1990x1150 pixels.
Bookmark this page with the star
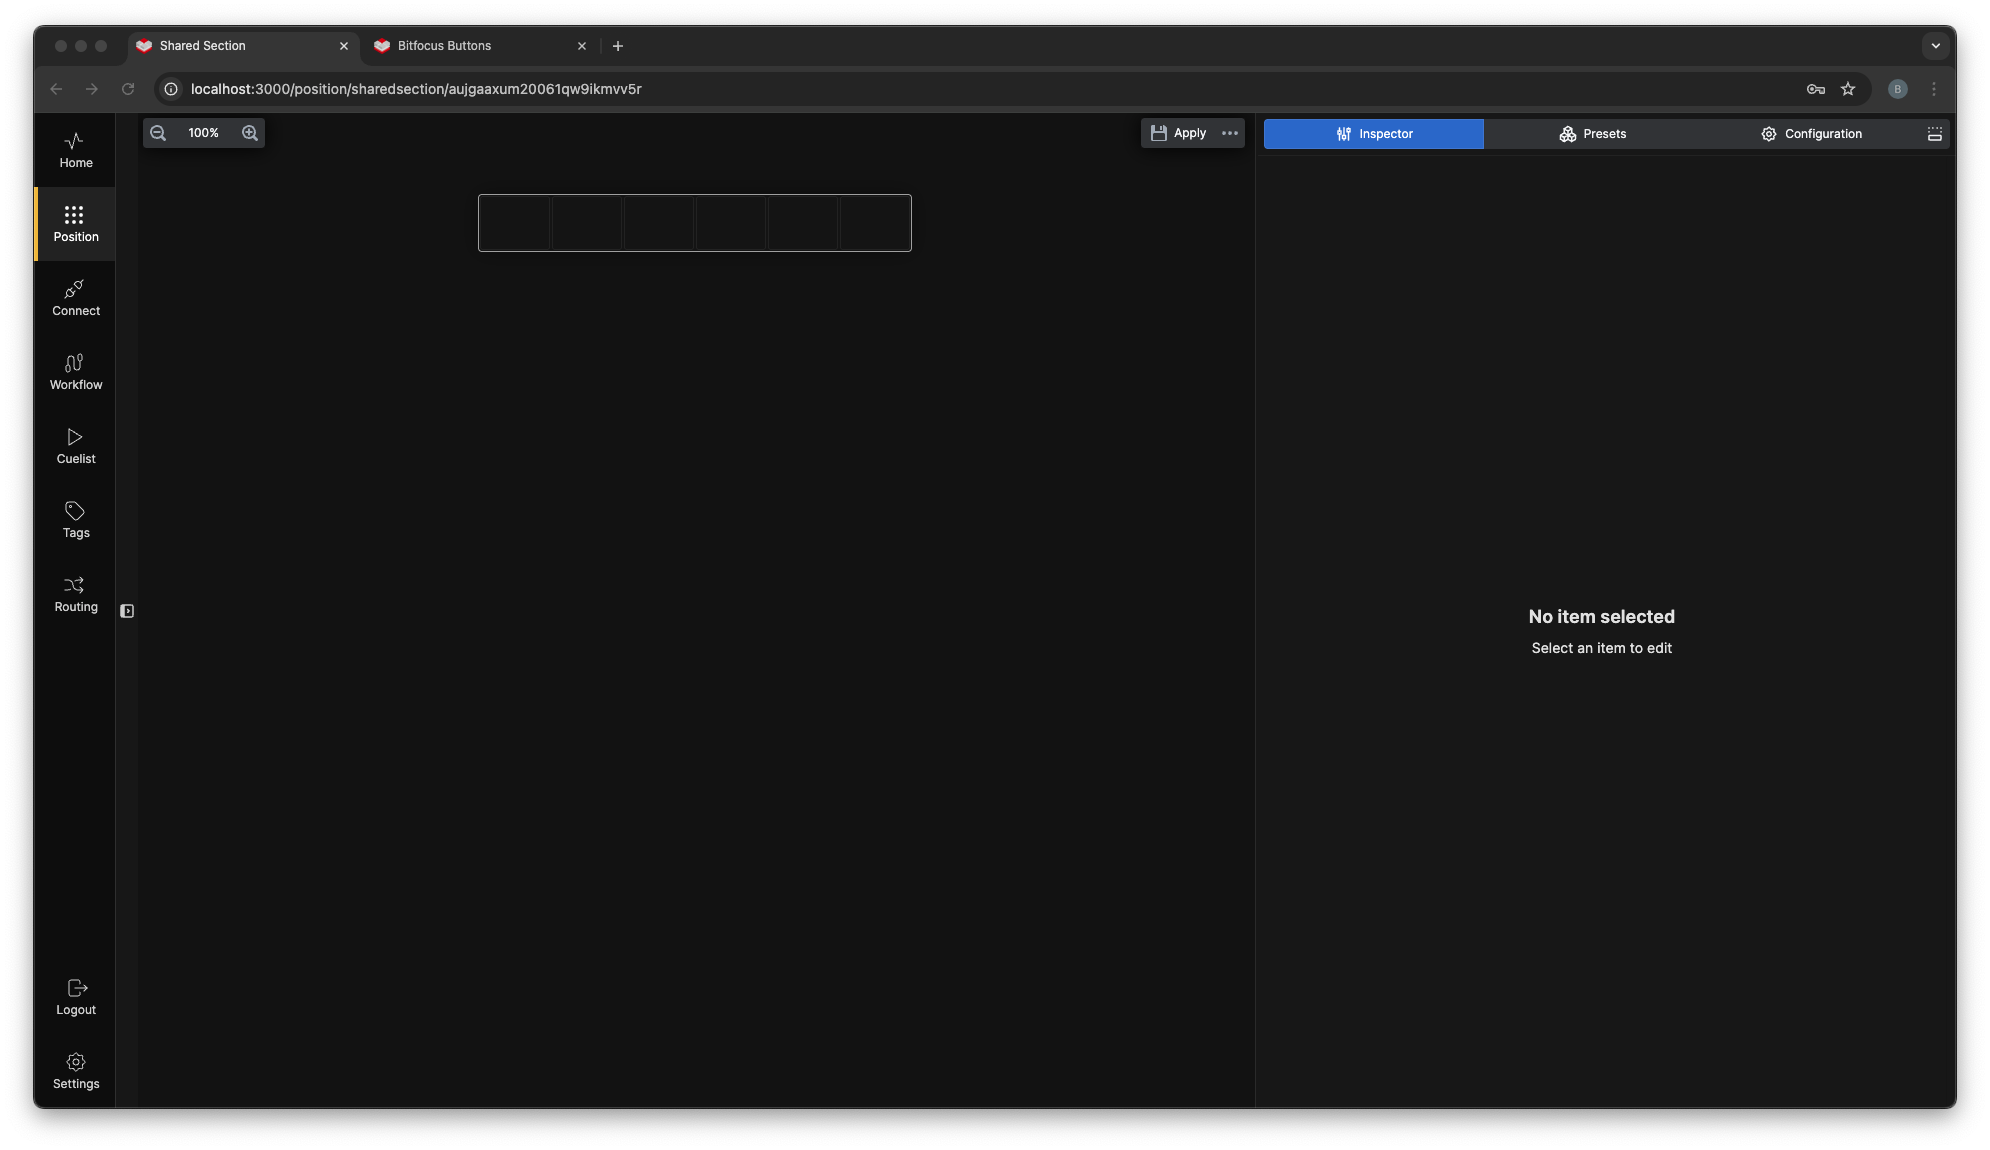tap(1848, 89)
